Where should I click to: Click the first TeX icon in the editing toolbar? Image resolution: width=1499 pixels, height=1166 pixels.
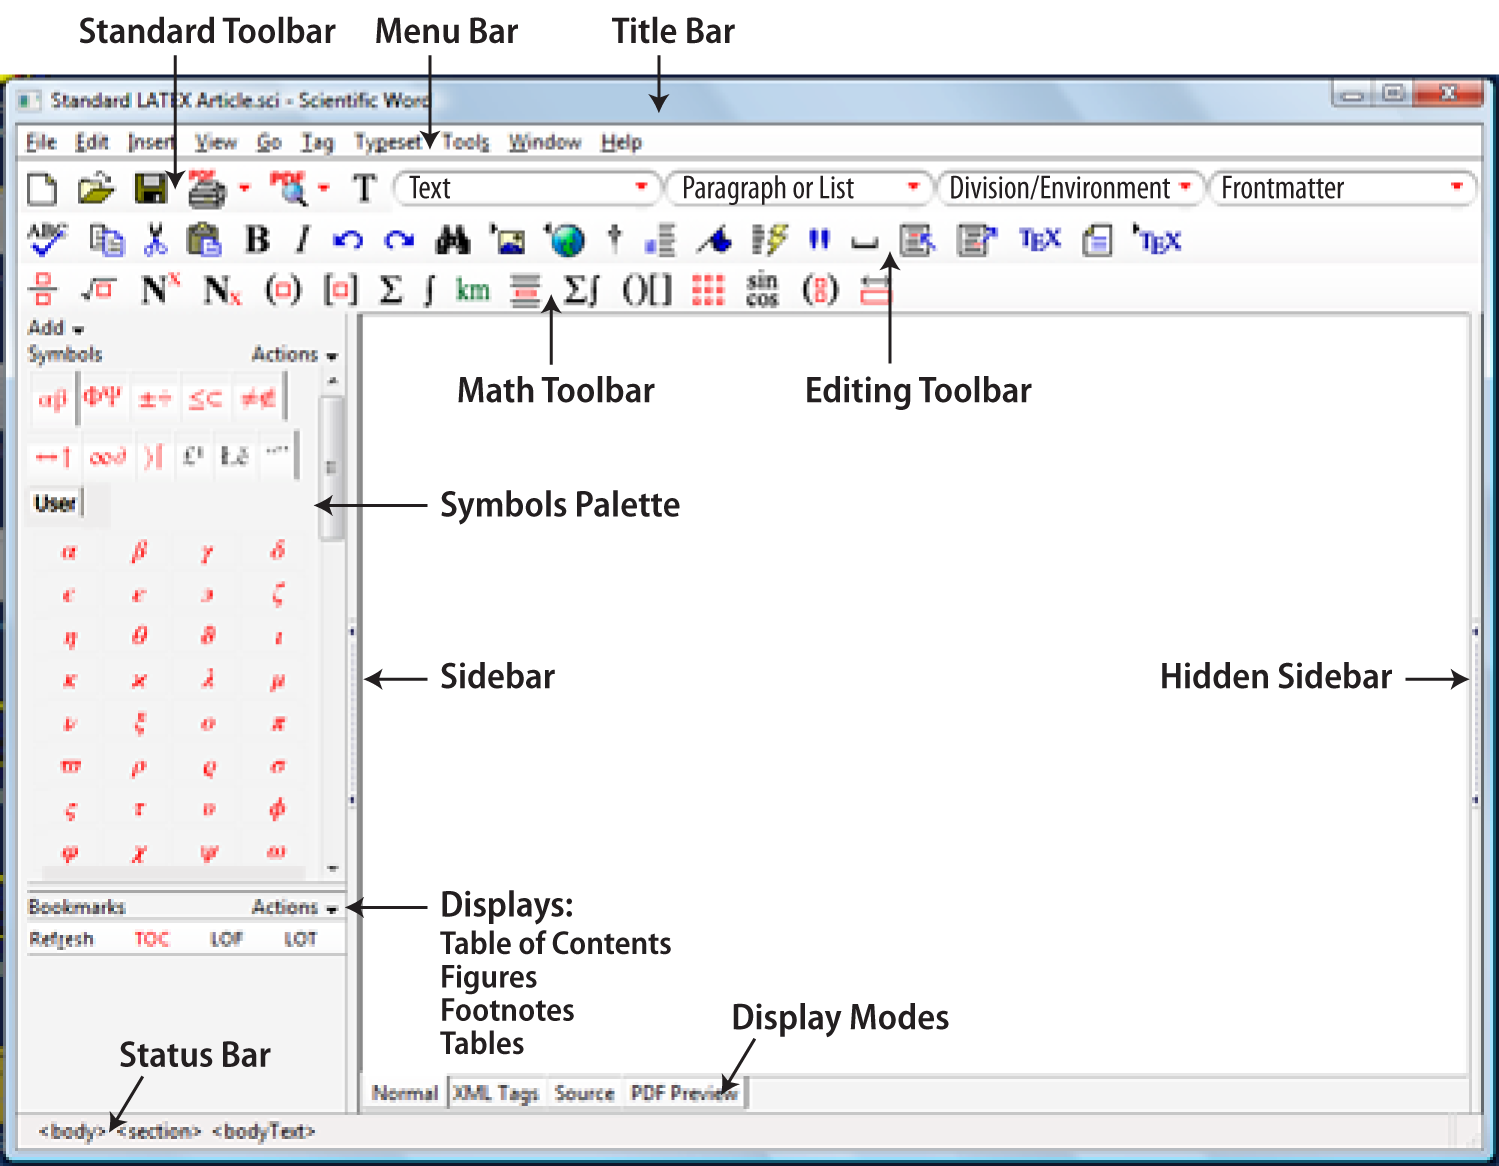coord(1039,240)
